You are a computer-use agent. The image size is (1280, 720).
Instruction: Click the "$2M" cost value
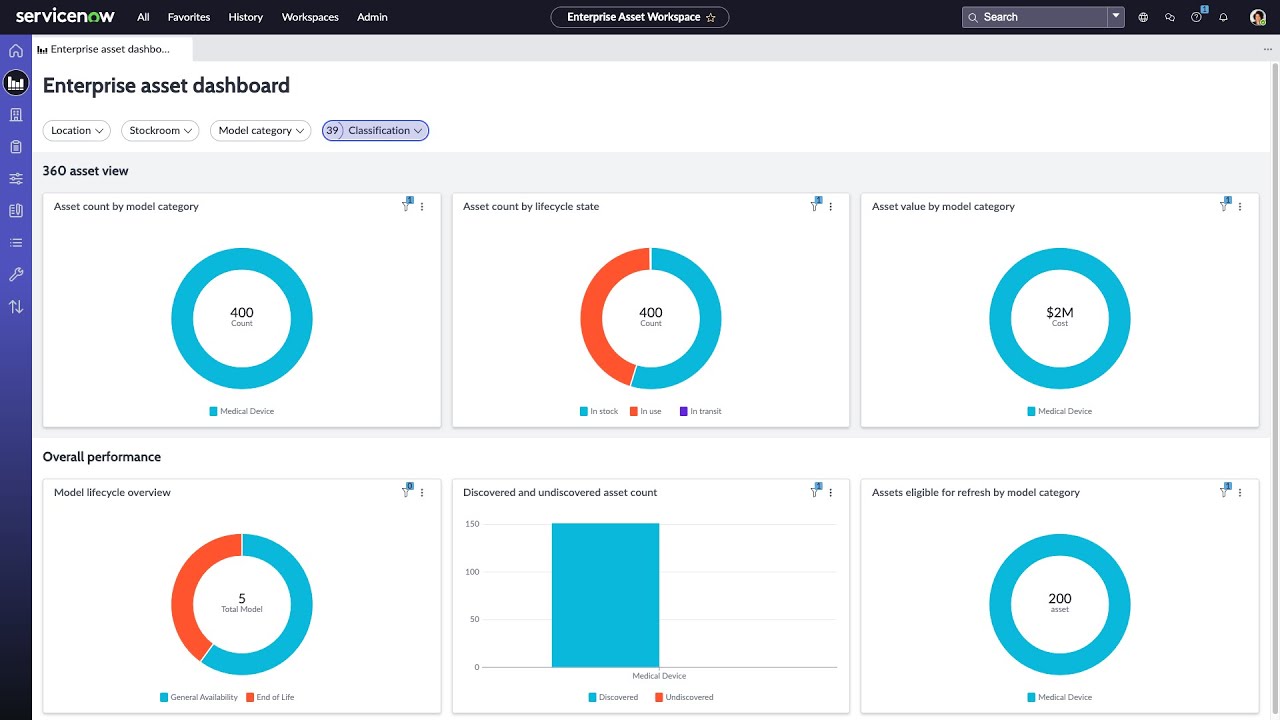(x=1060, y=312)
